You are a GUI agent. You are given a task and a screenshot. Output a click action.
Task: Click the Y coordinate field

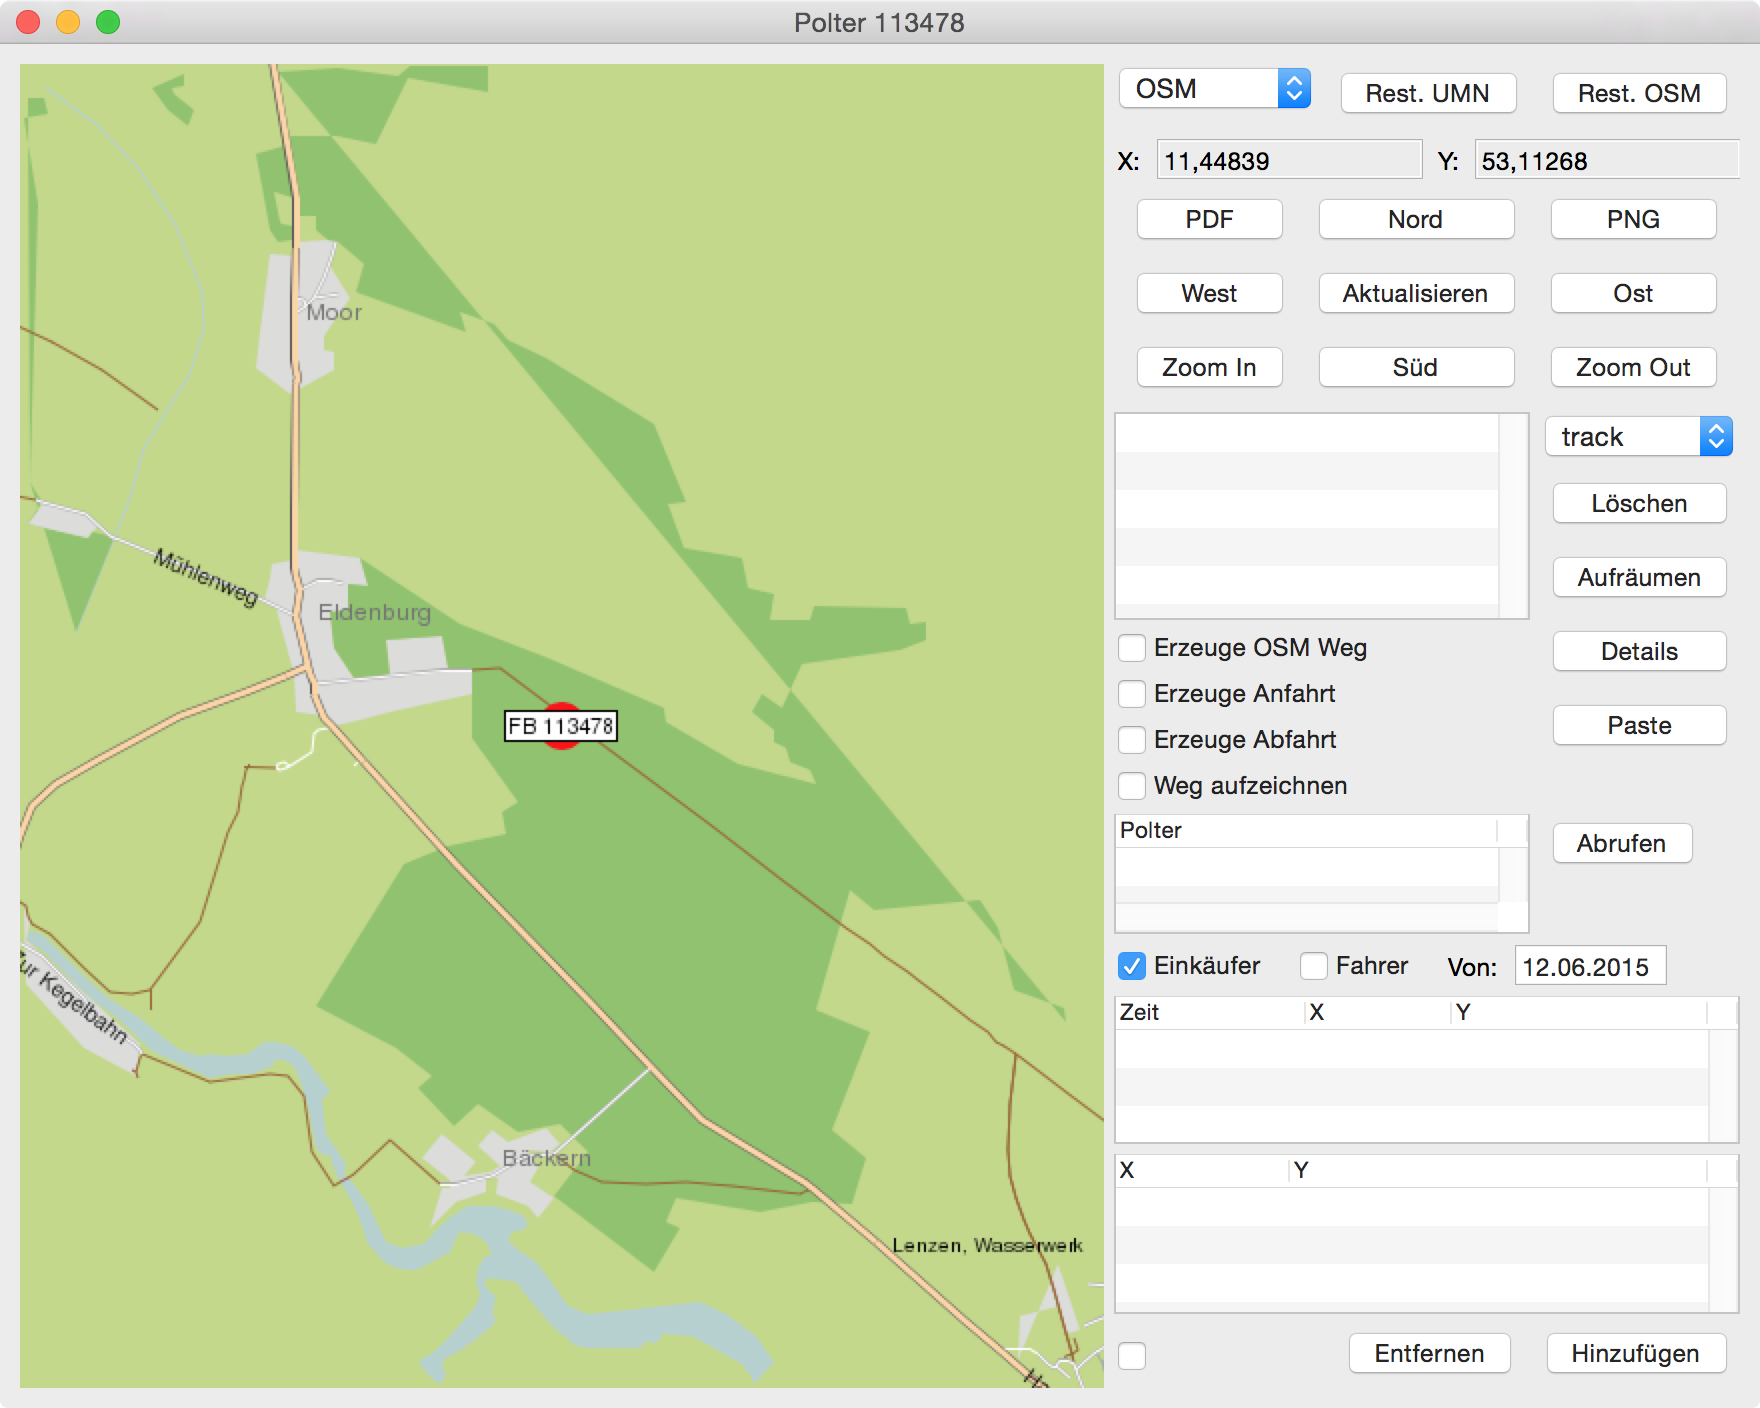pyautogui.click(x=1607, y=160)
